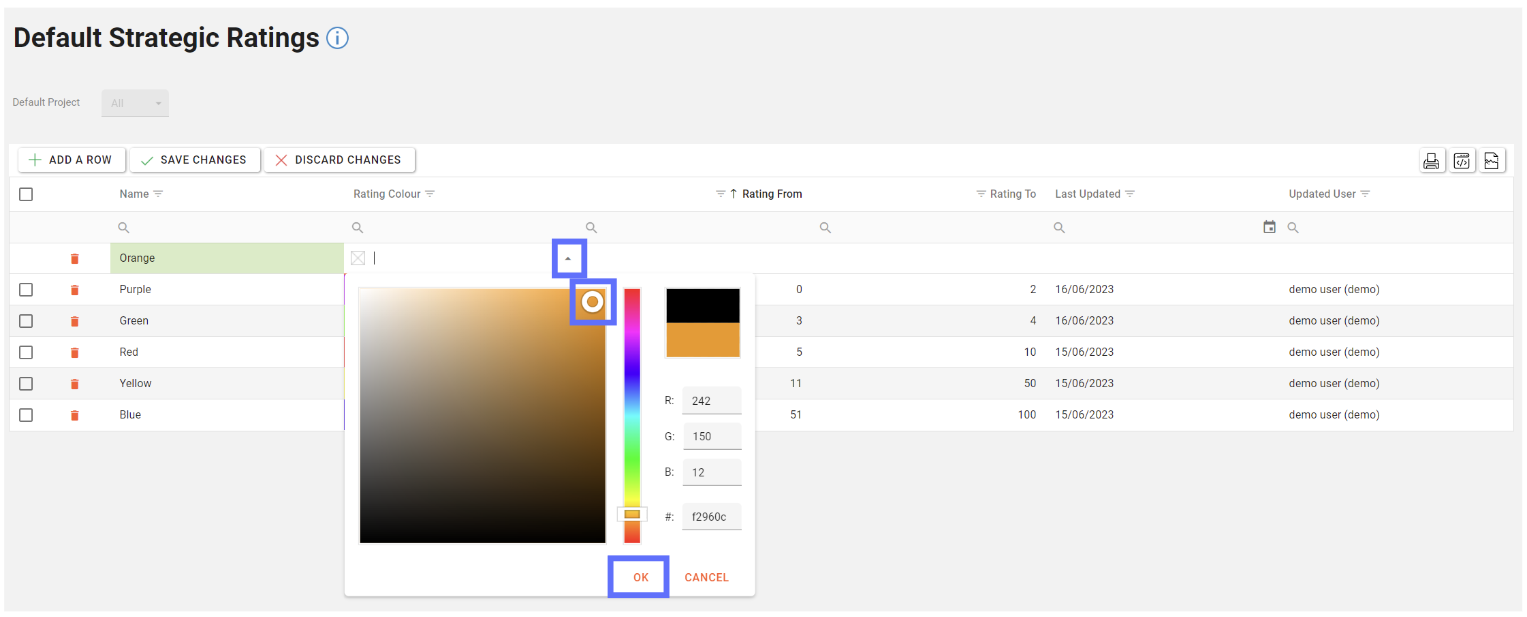Open the Name column filter menu

158,194
